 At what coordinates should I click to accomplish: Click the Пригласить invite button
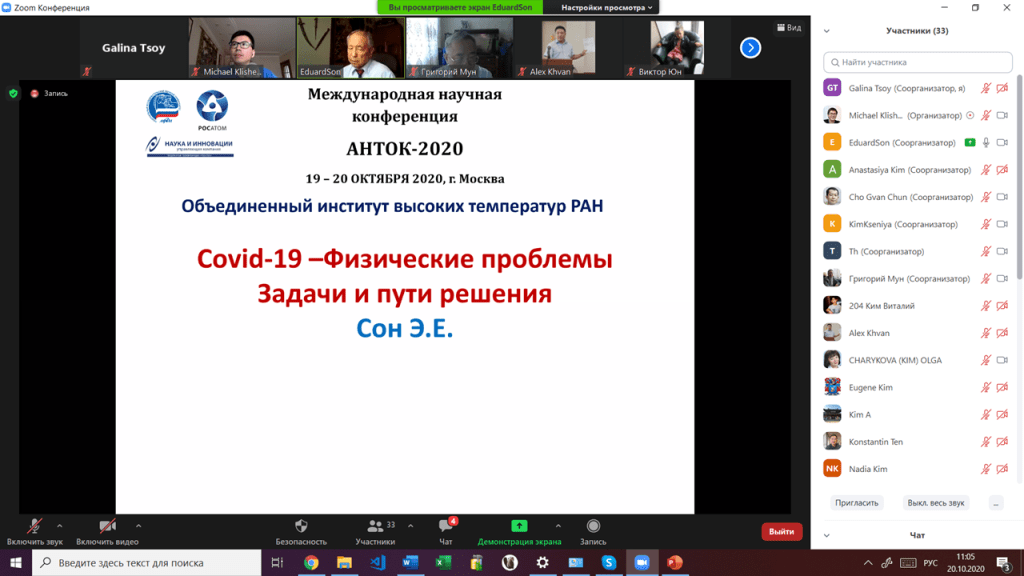pyautogui.click(x=856, y=502)
